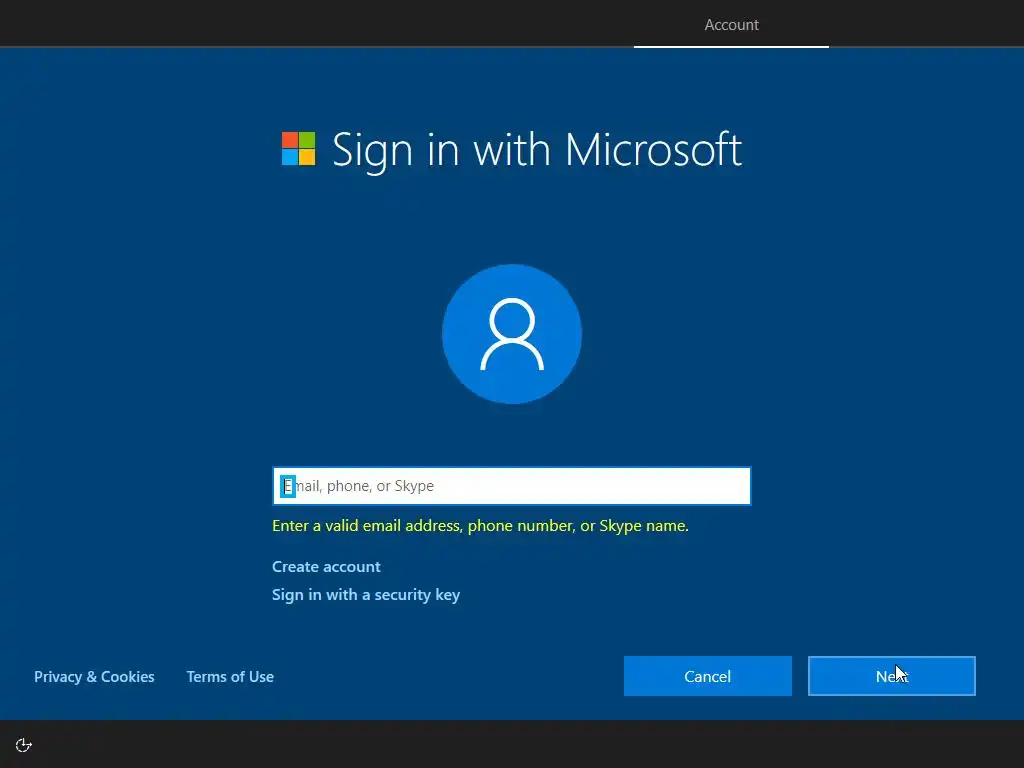The width and height of the screenshot is (1024, 768).
Task: Focus the Email, phone, or Skype field
Action: (x=512, y=486)
